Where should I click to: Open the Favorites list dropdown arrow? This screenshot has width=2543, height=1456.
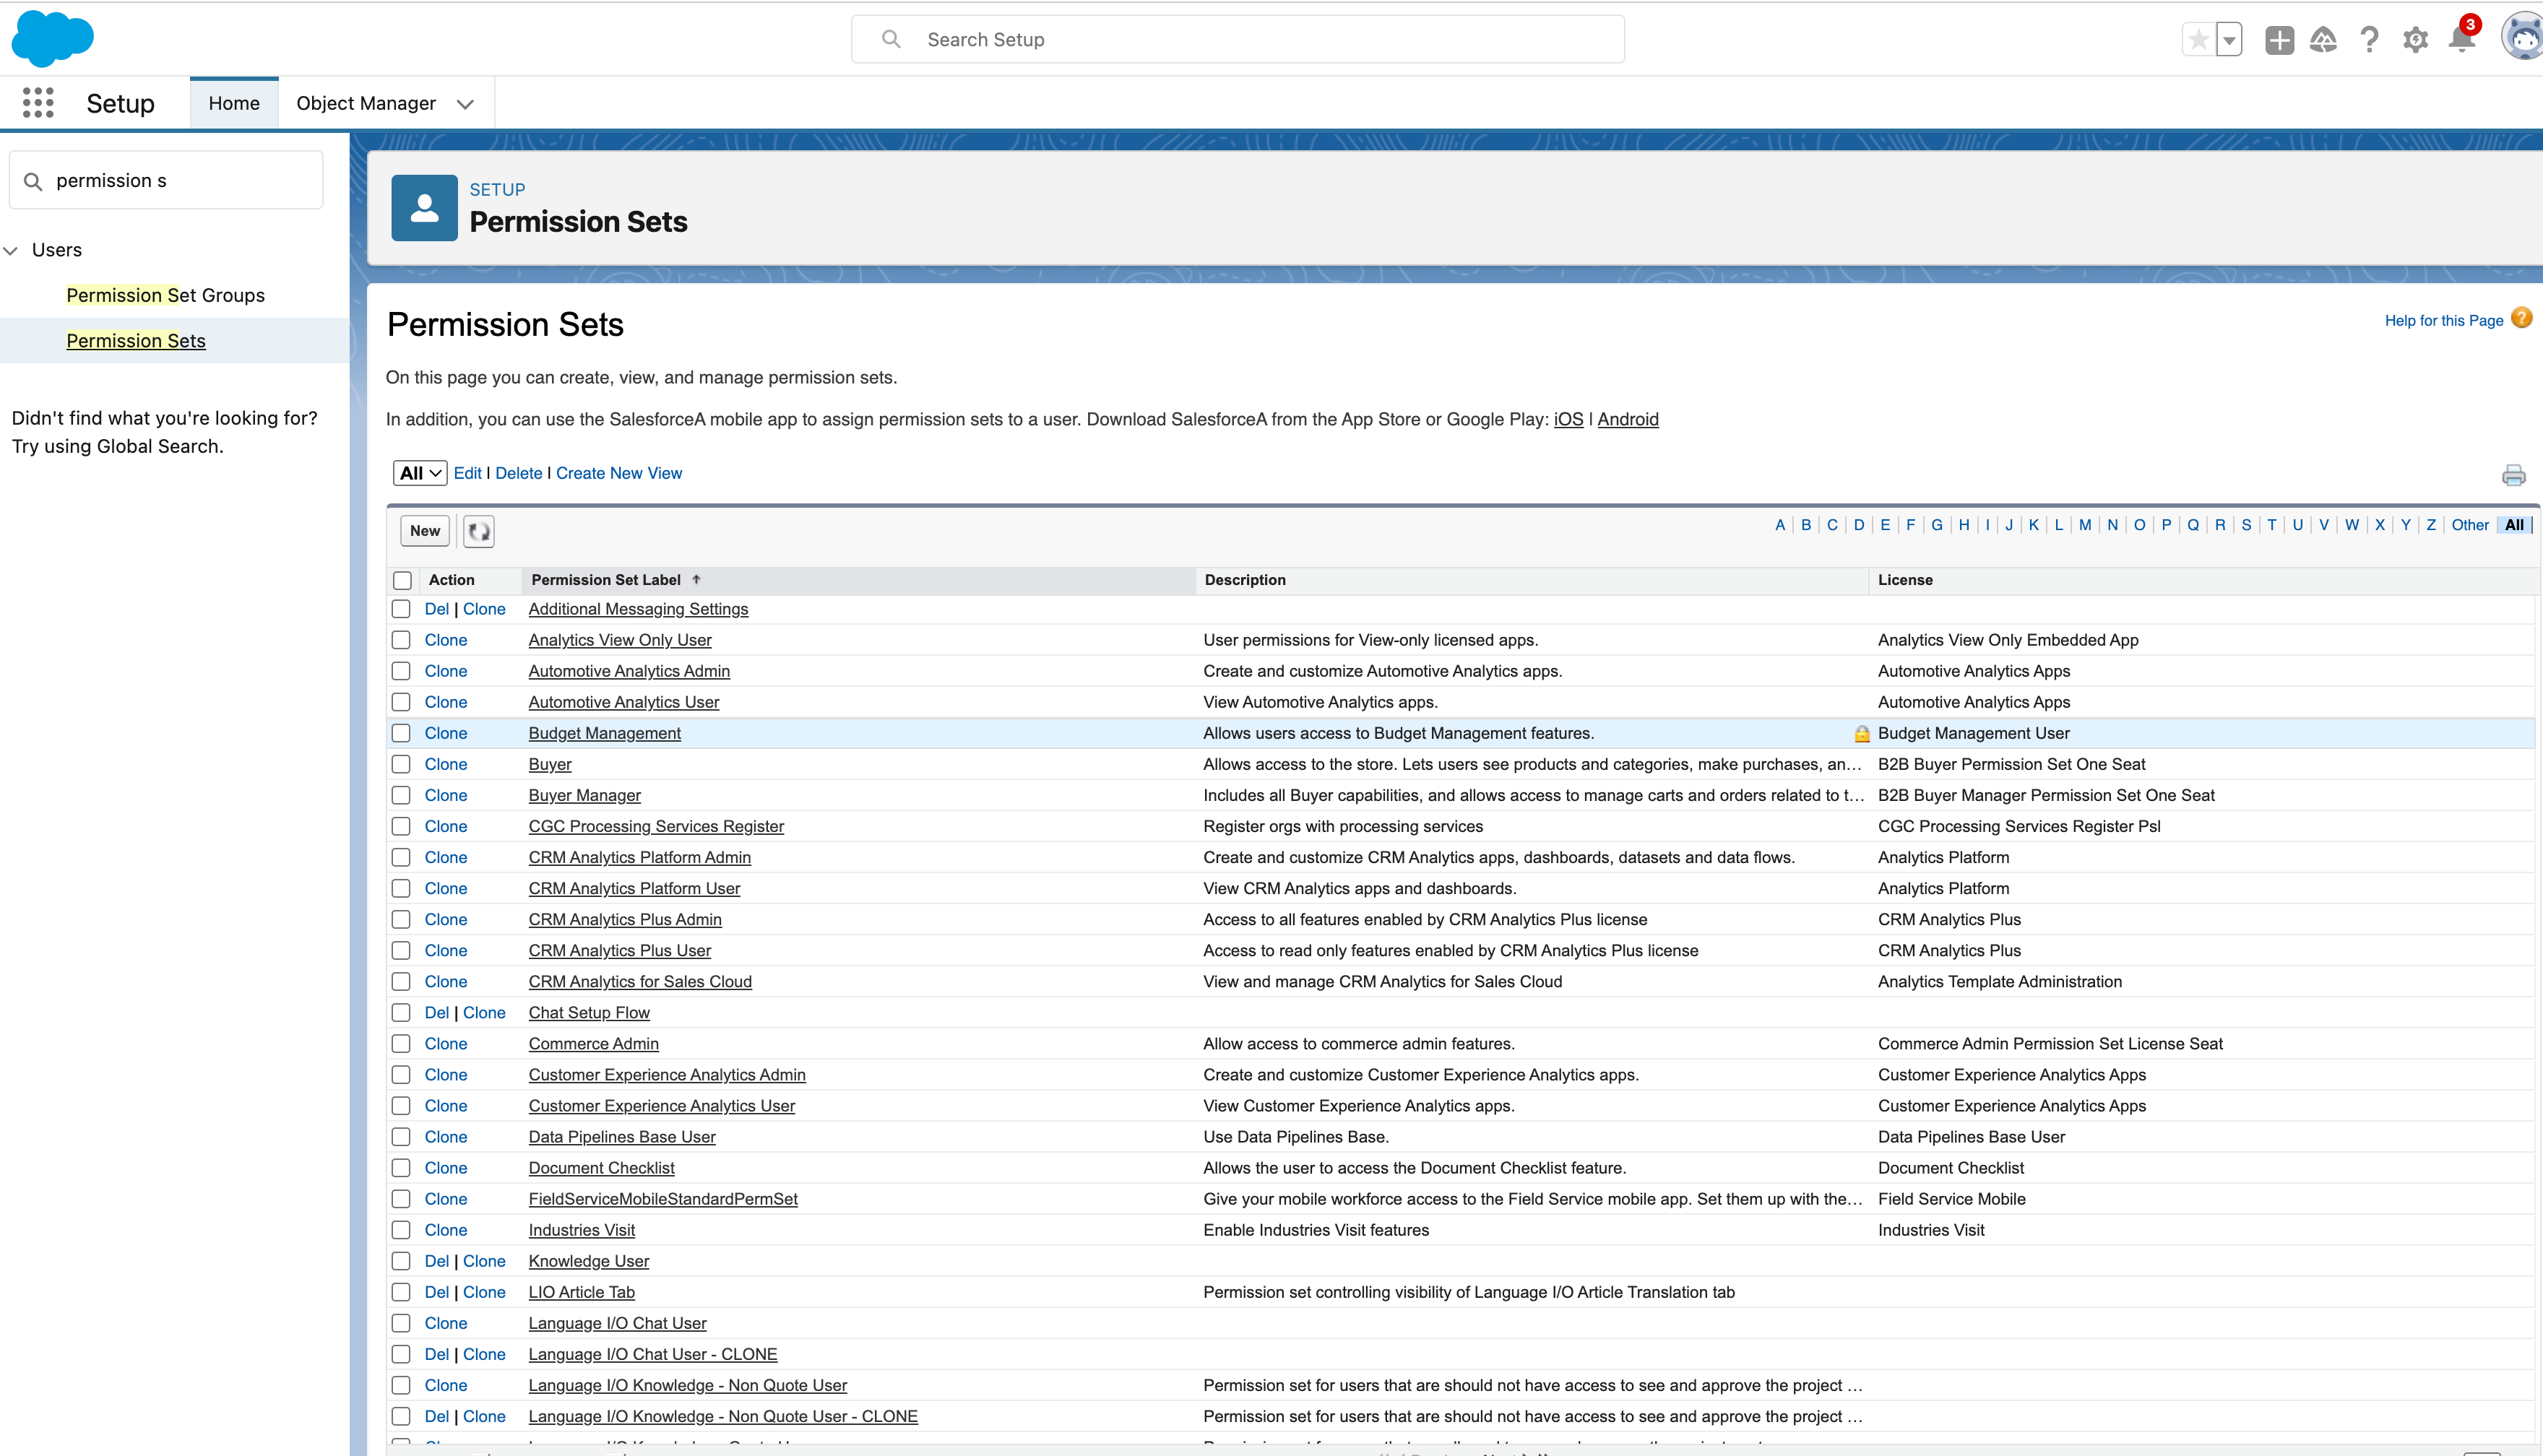click(x=2229, y=40)
